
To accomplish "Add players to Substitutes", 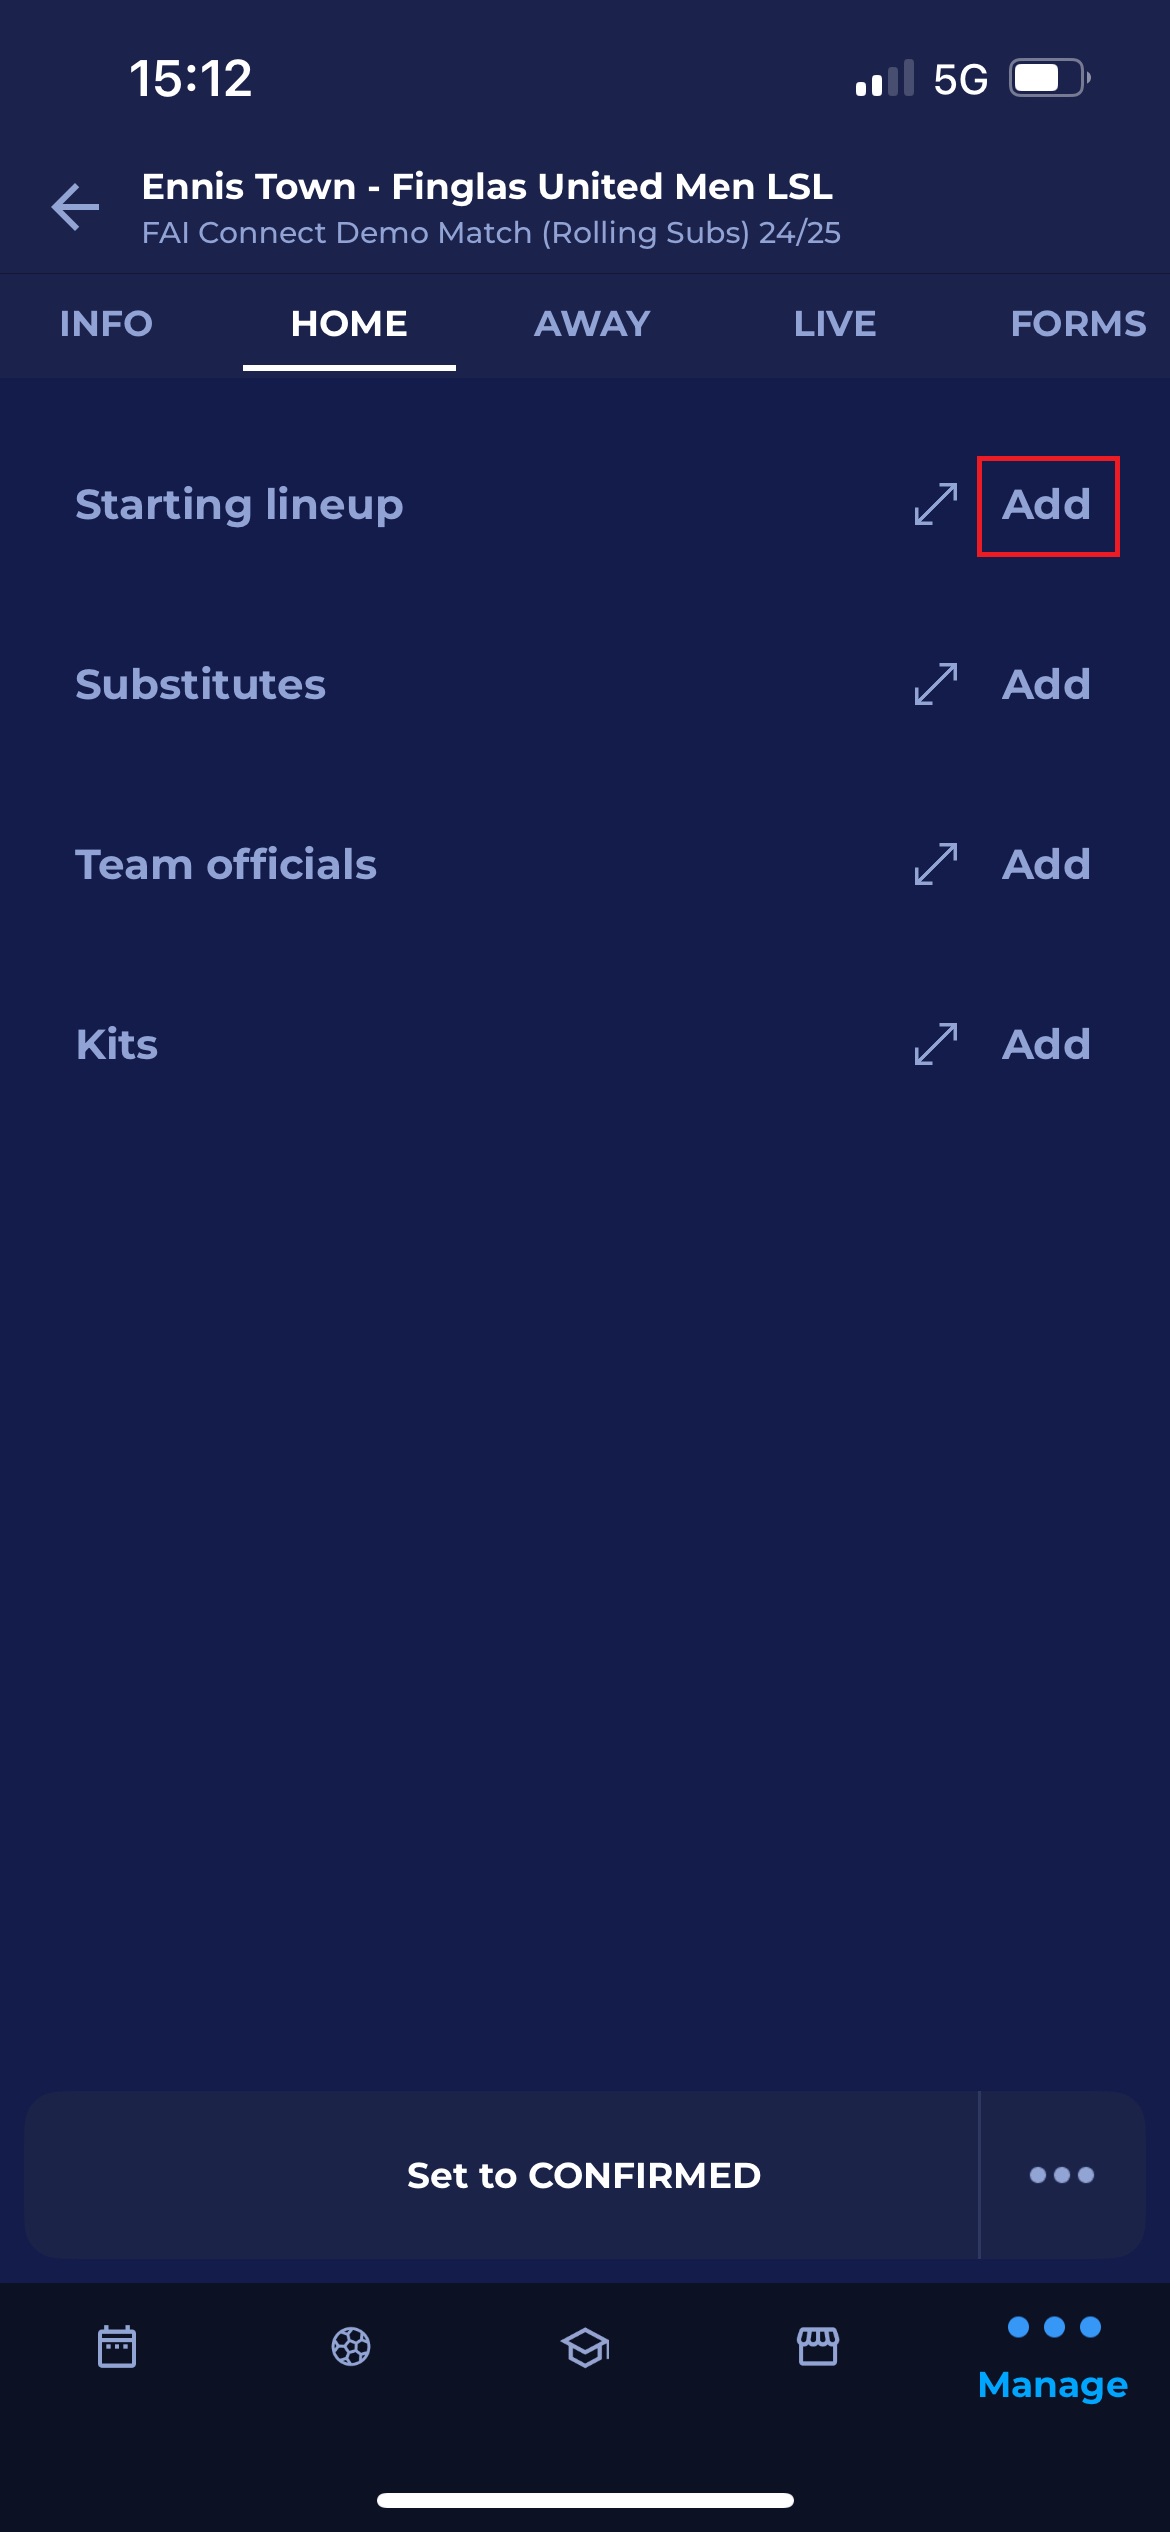I will pos(1047,685).
